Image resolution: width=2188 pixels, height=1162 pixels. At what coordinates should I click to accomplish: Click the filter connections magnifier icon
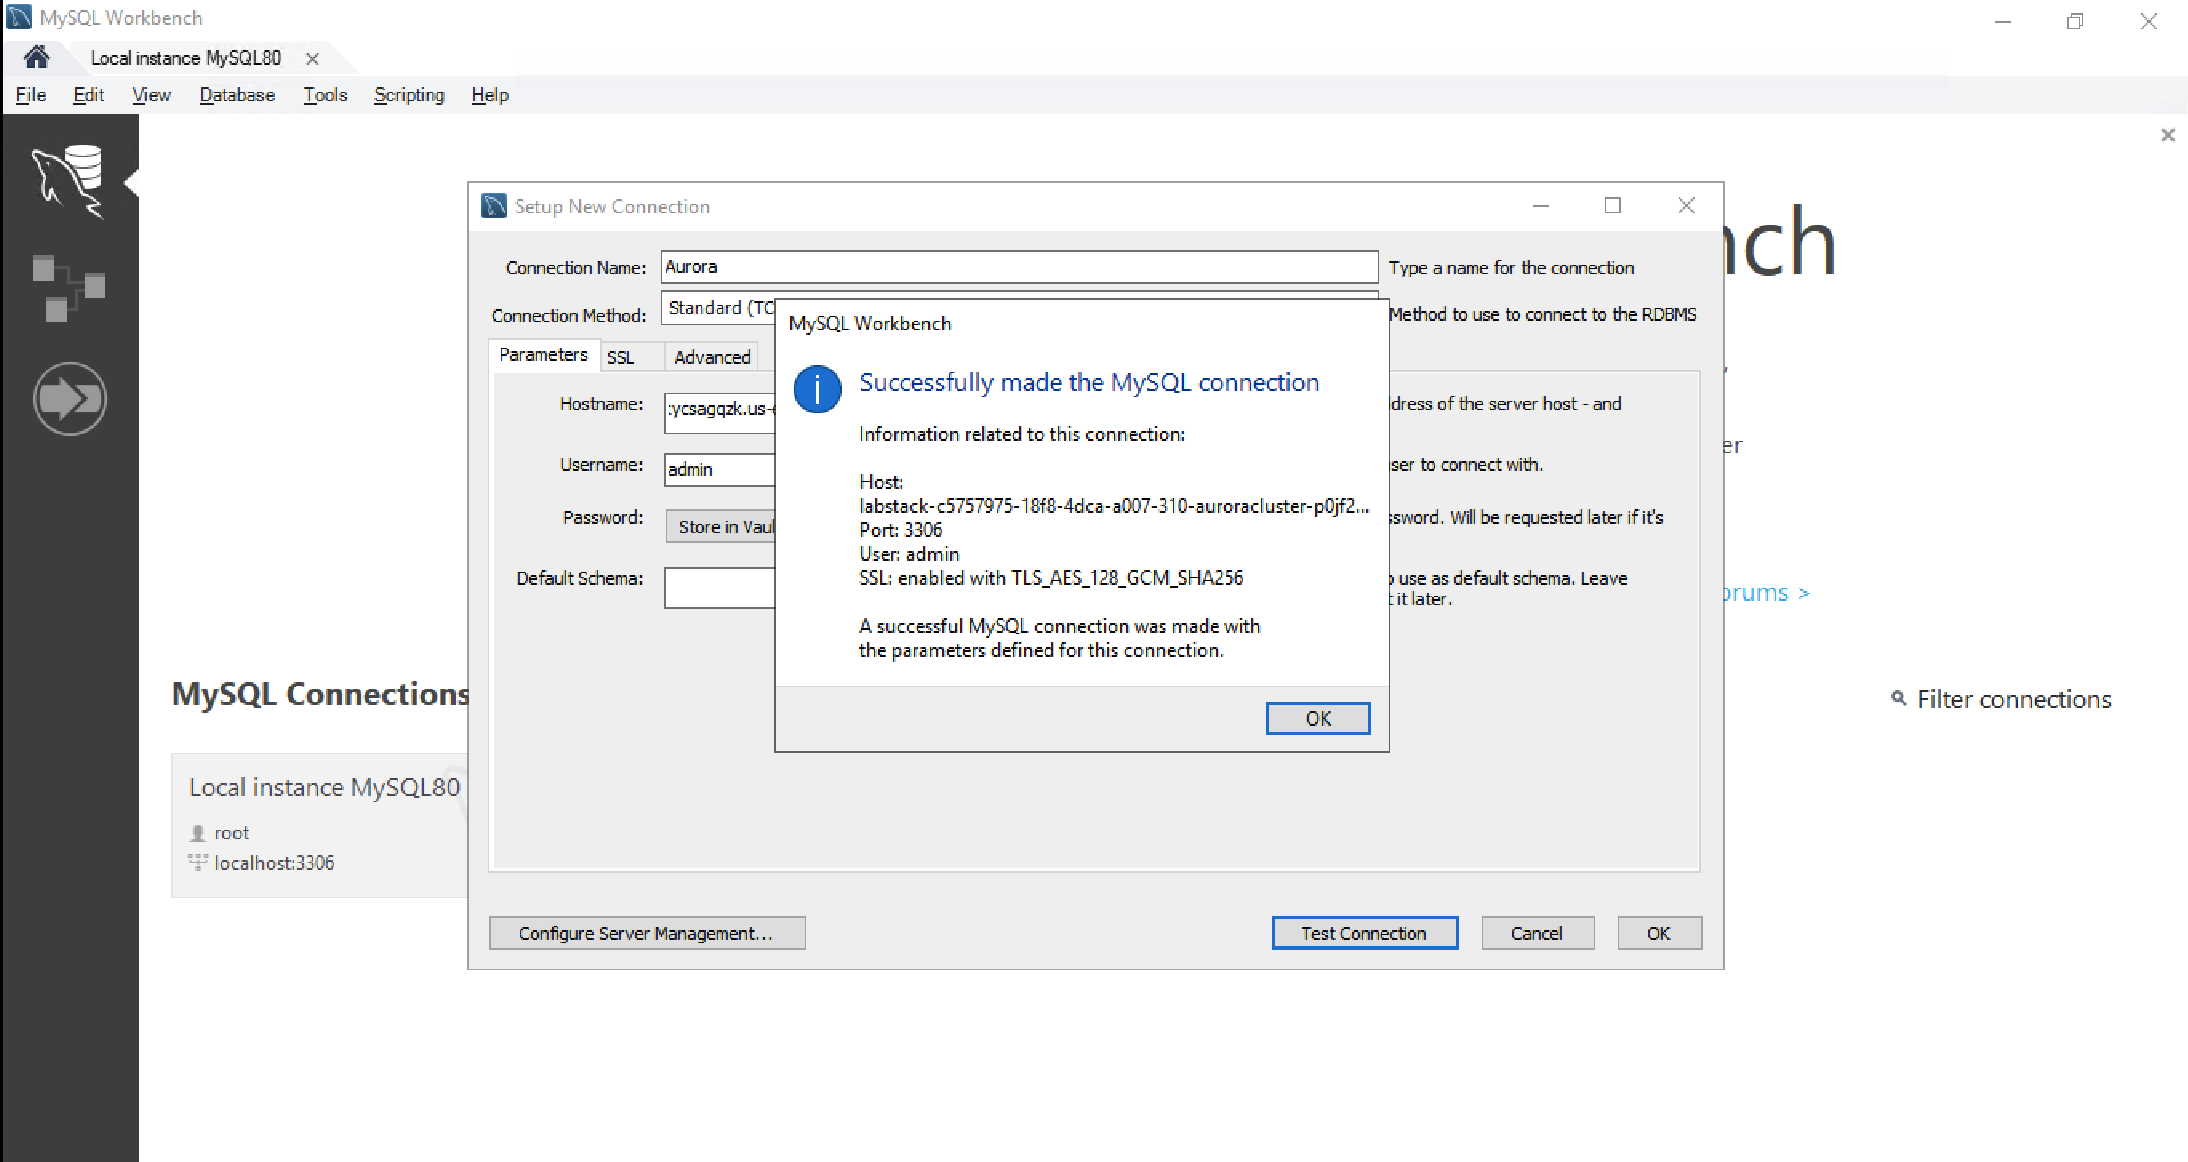(x=1898, y=698)
